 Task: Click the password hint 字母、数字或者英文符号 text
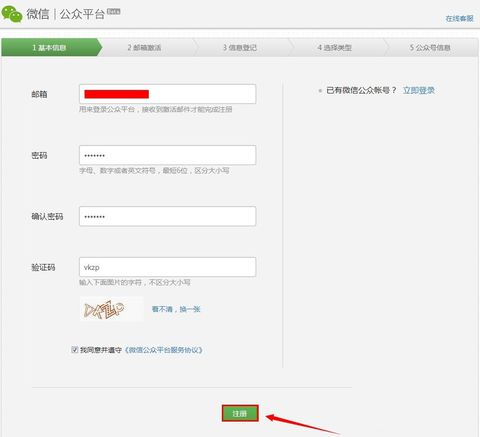154,171
